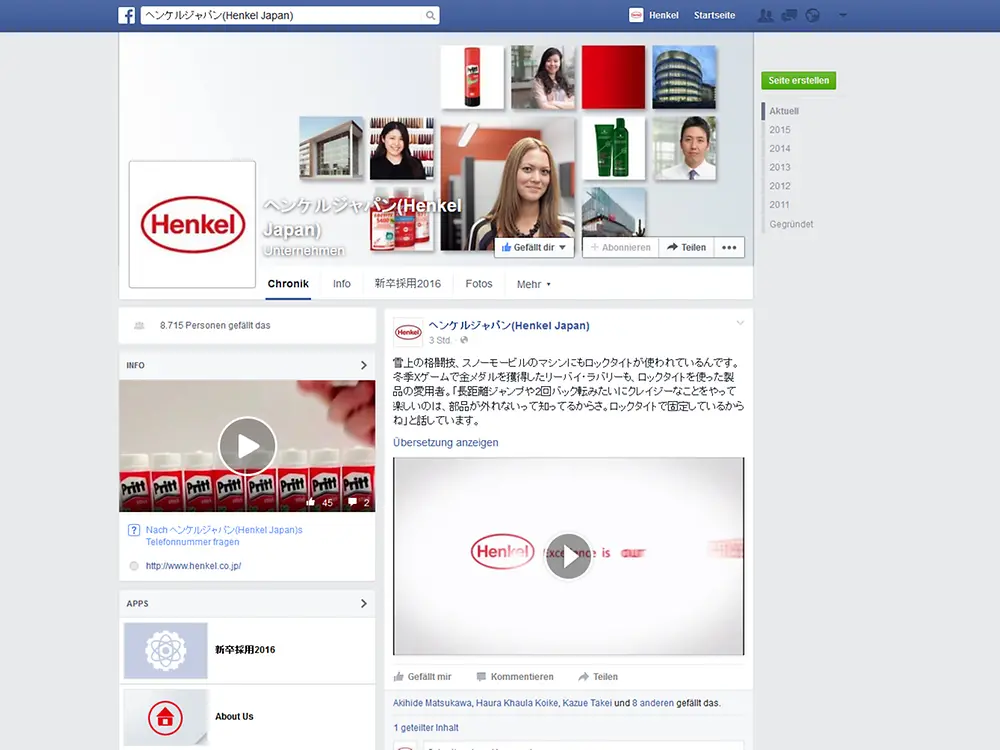Open the About Us app icon
Screen dimensions: 1000x750
pyautogui.click(x=166, y=717)
